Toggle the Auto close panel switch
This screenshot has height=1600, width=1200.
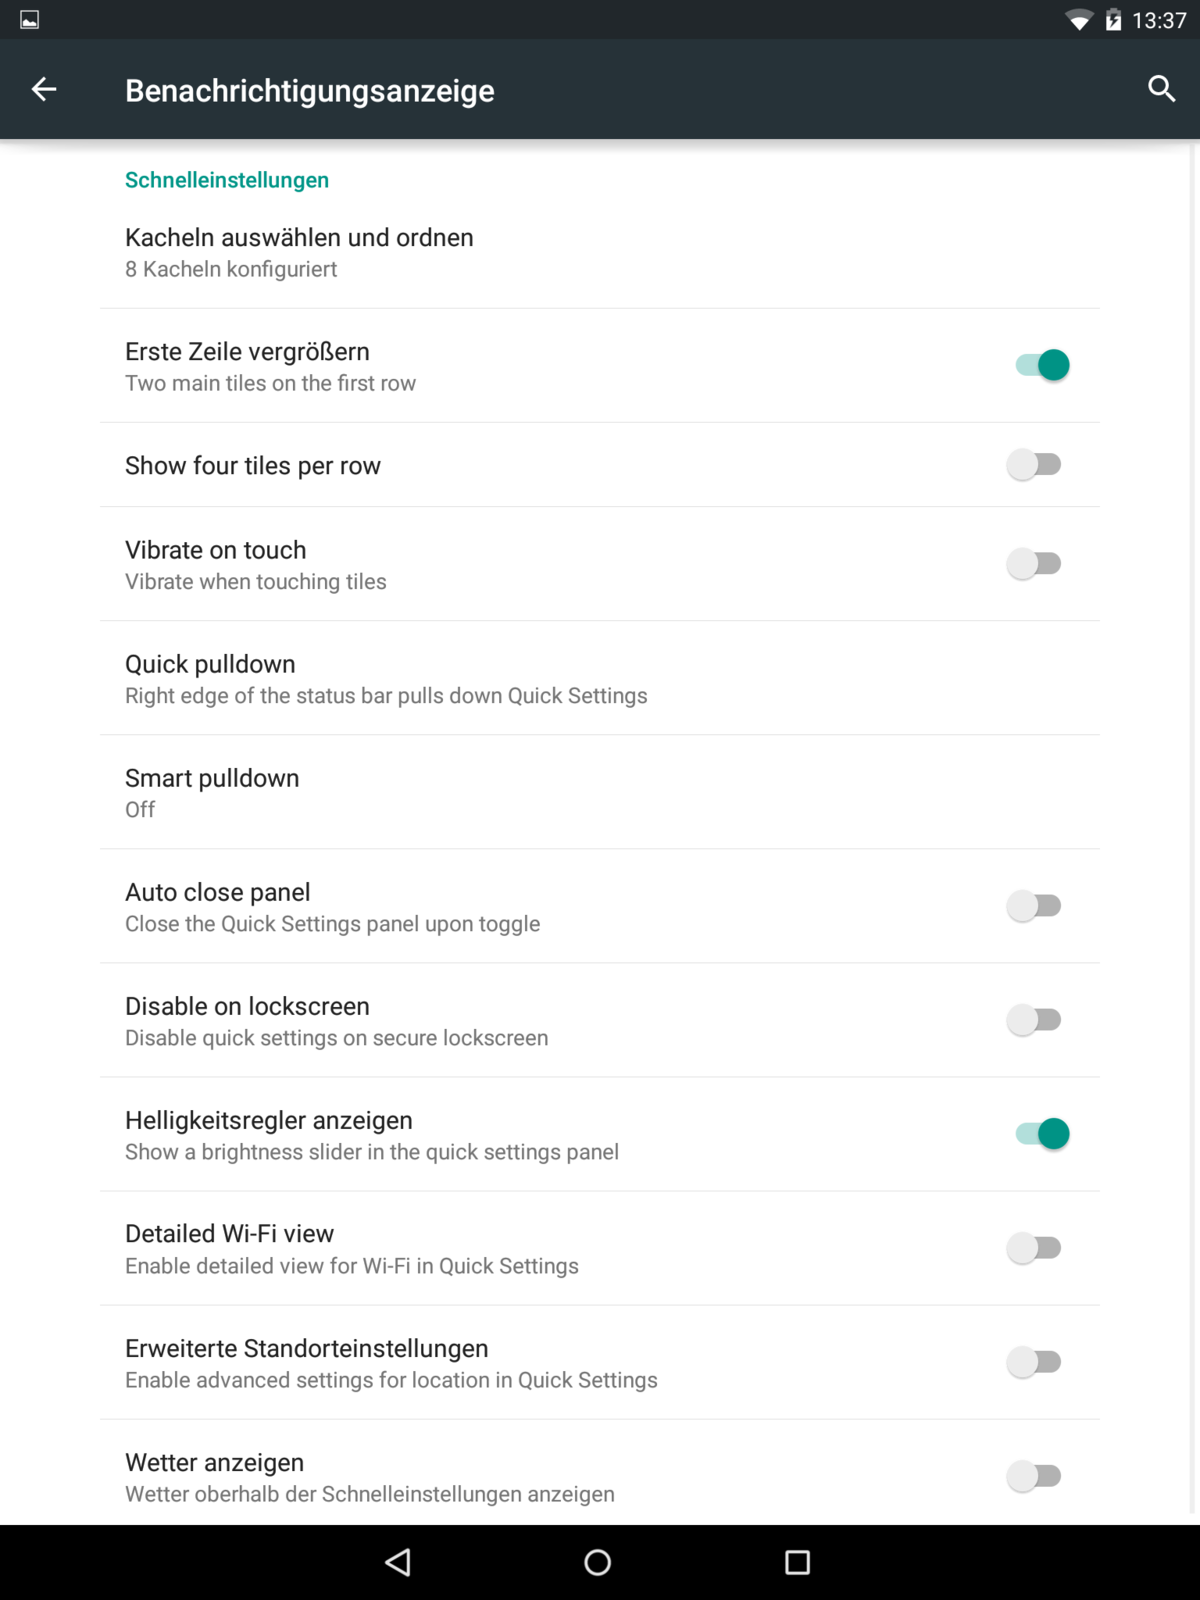point(1034,906)
